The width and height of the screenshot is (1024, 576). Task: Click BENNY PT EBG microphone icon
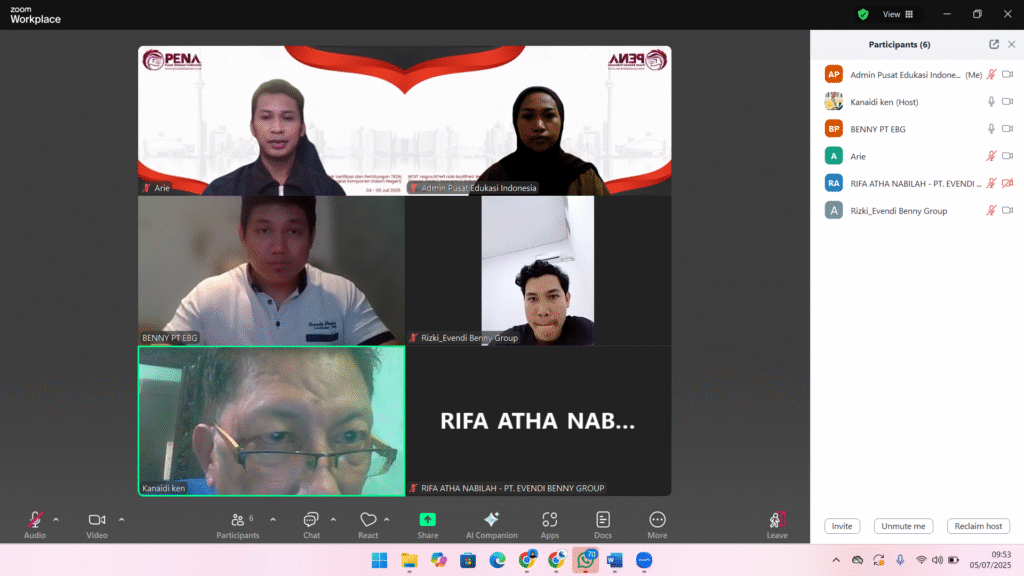pyautogui.click(x=991, y=129)
